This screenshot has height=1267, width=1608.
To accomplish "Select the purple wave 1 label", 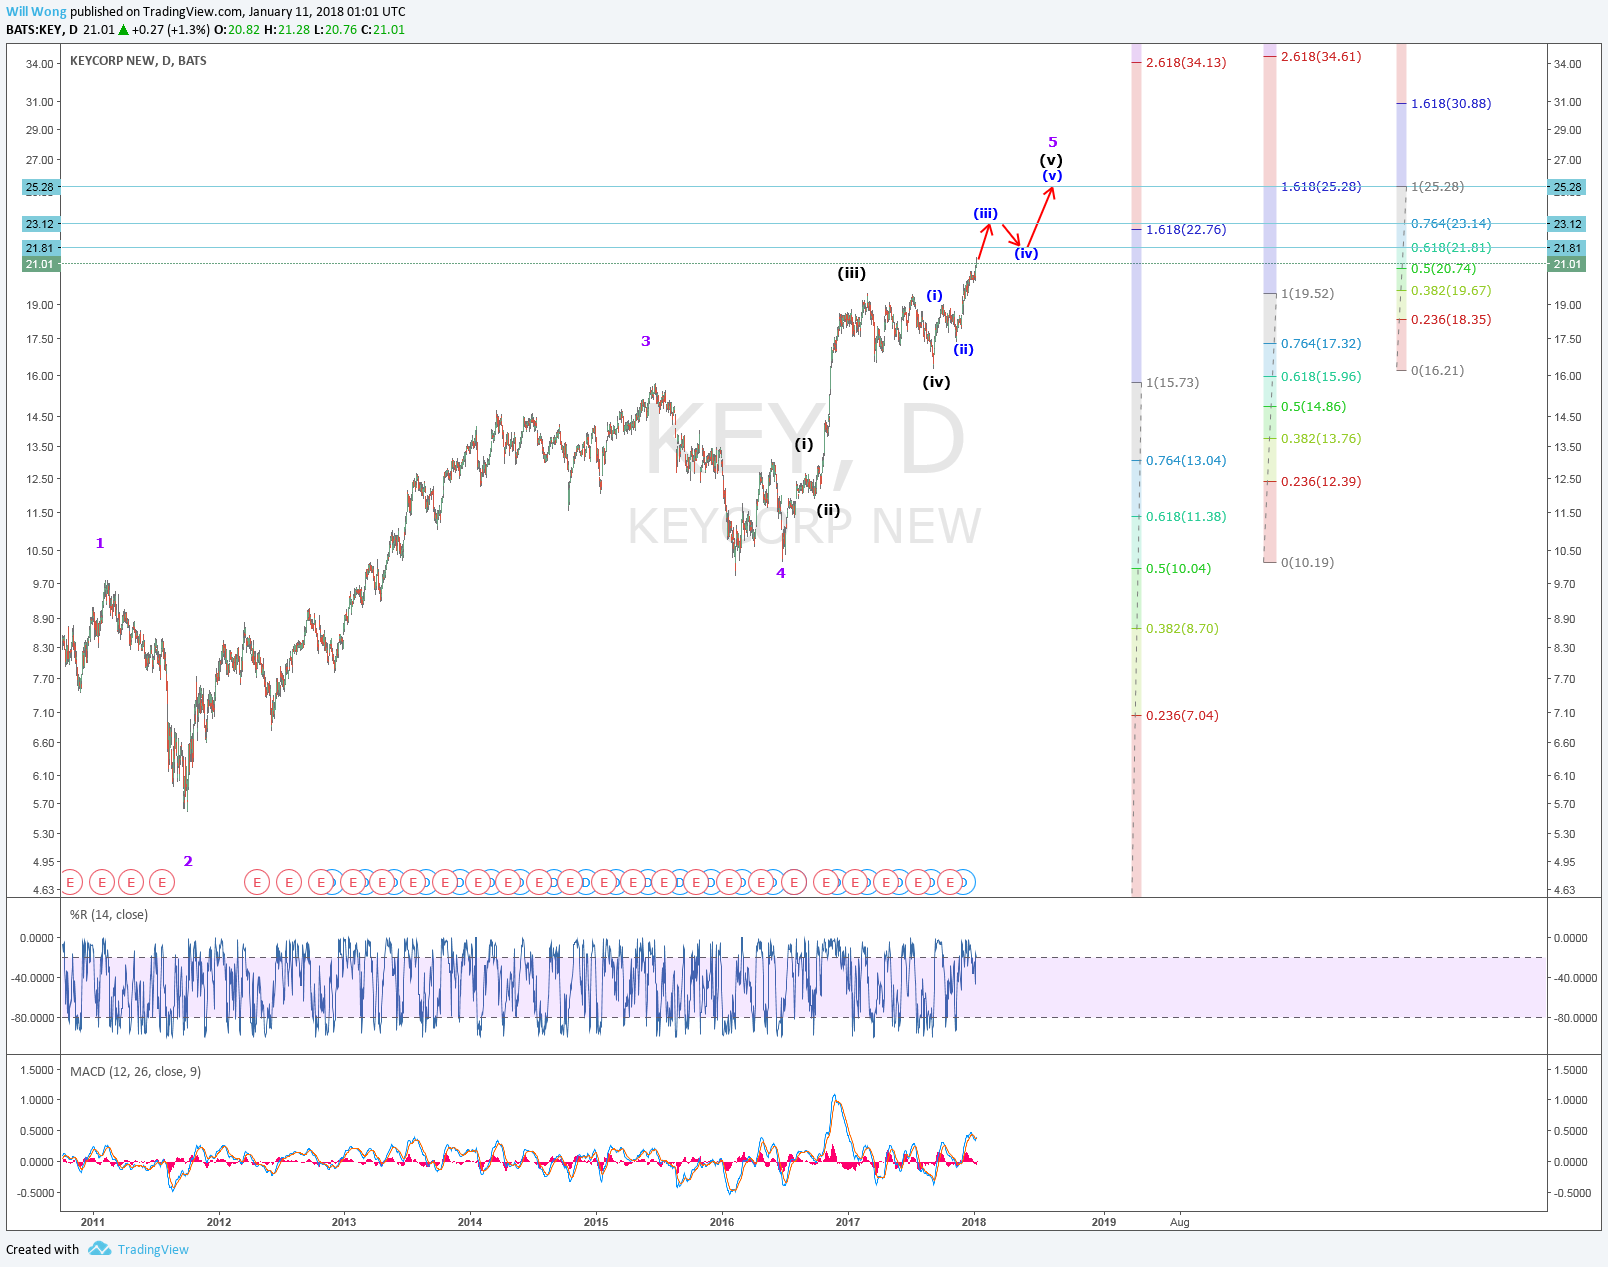I will click(x=100, y=543).
